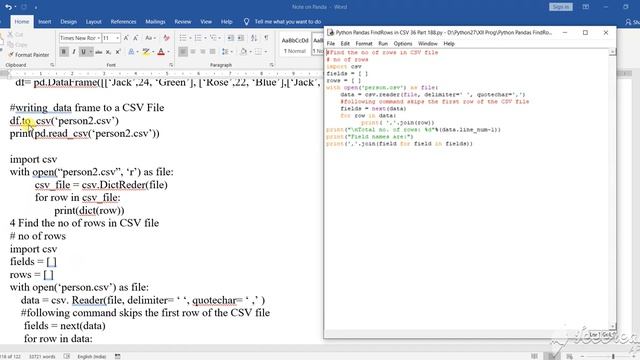Click the zoom out minus button
The image size is (640, 360).
(x=582, y=356)
